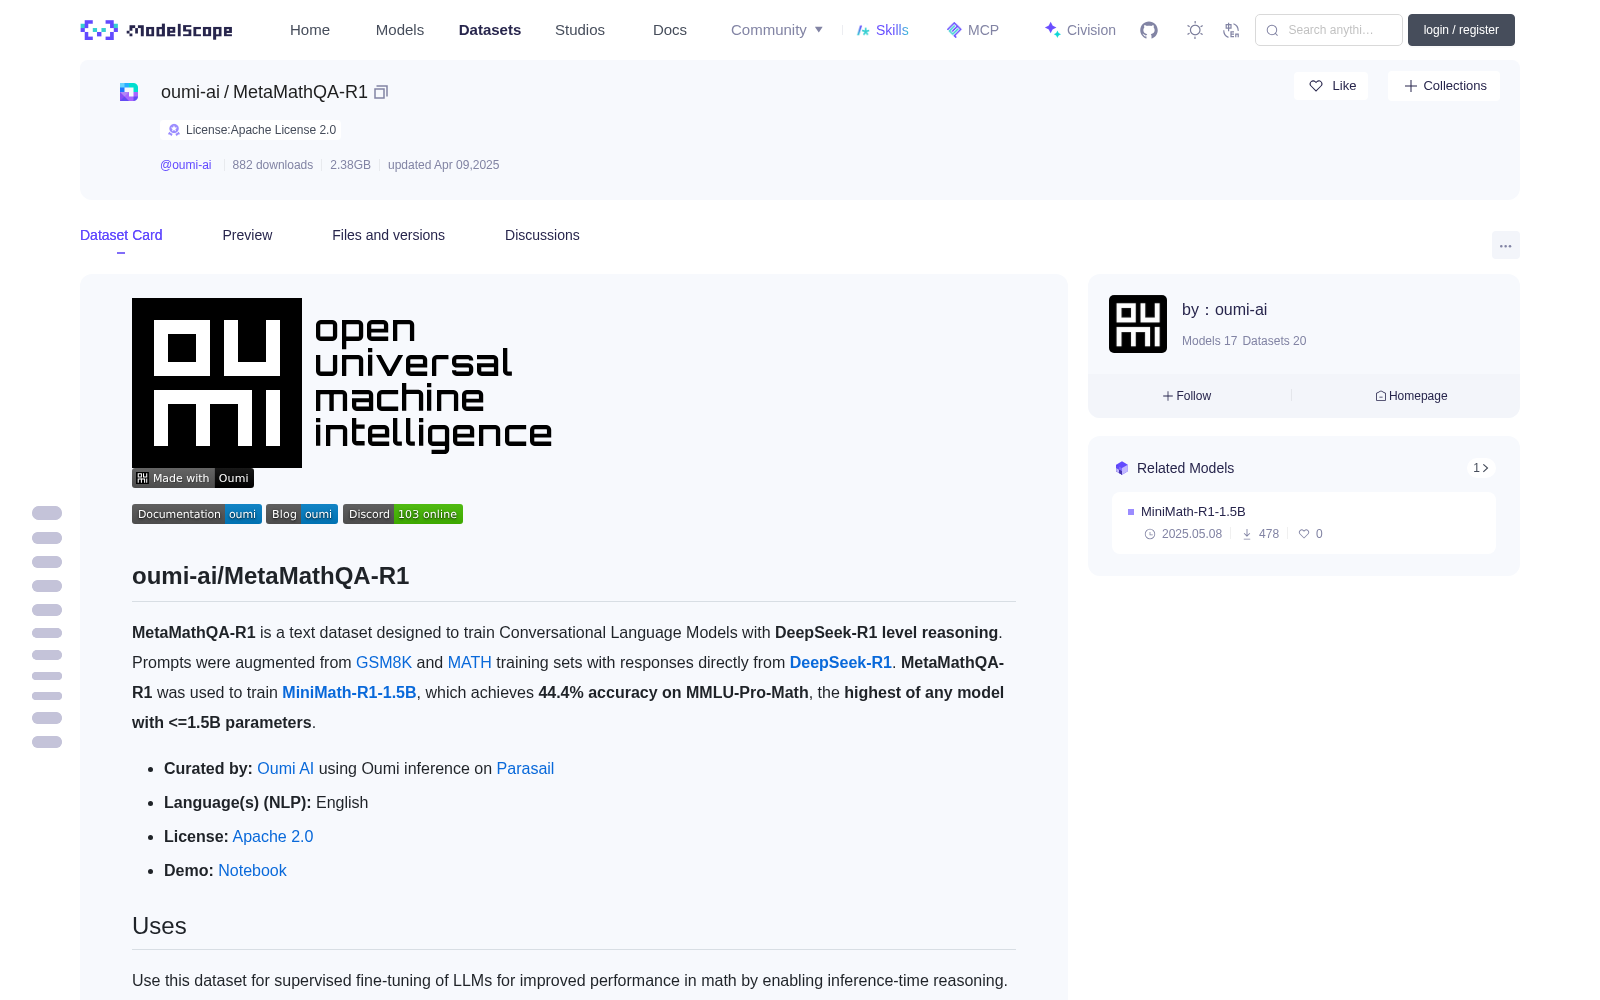Switch language with the translate icon
Screen dimensions: 1600x1000
coord(1232,30)
